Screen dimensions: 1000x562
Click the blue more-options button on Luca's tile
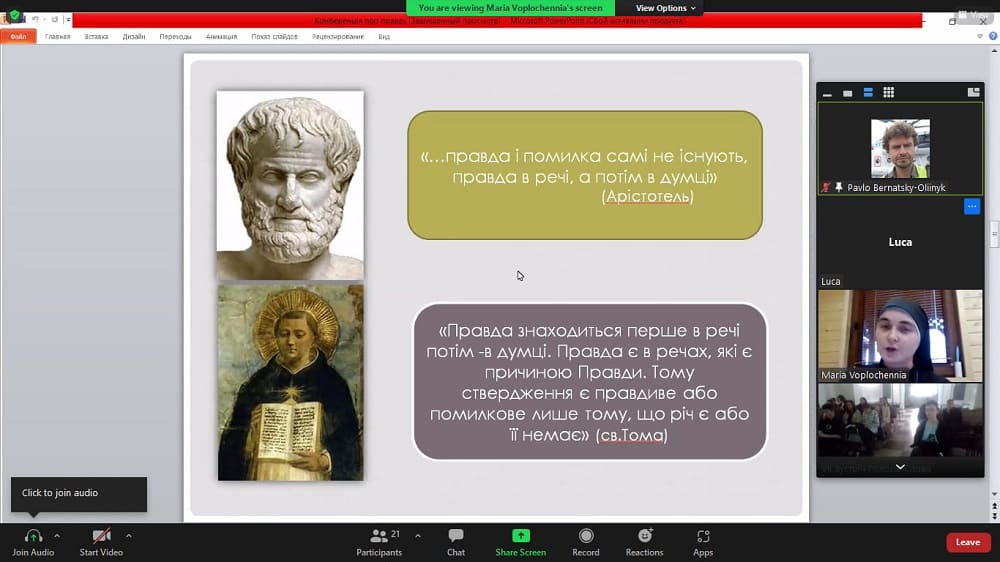pos(971,207)
